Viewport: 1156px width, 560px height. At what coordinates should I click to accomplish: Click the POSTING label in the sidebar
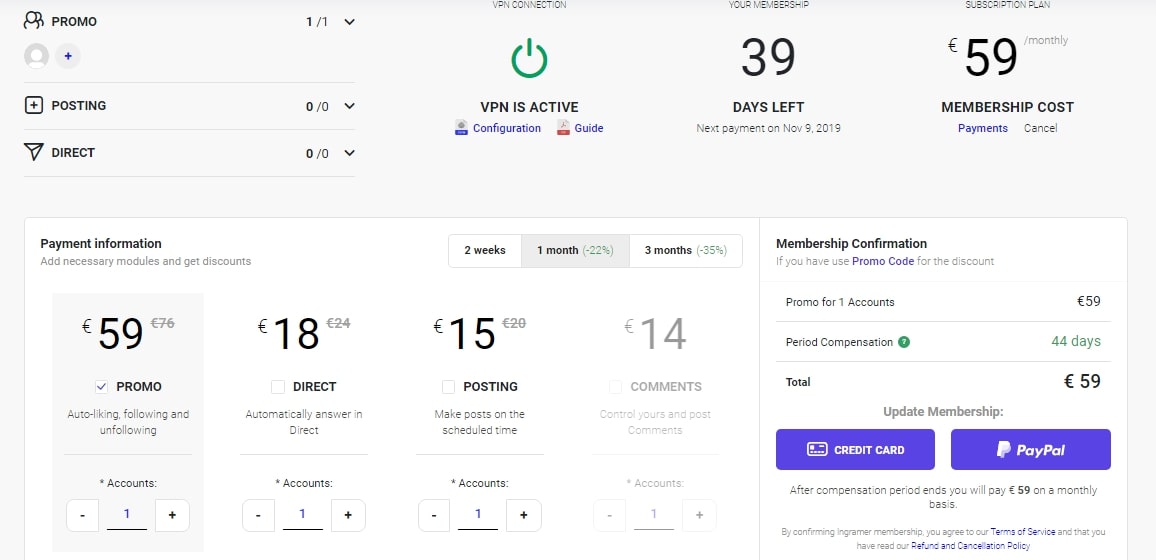point(79,105)
